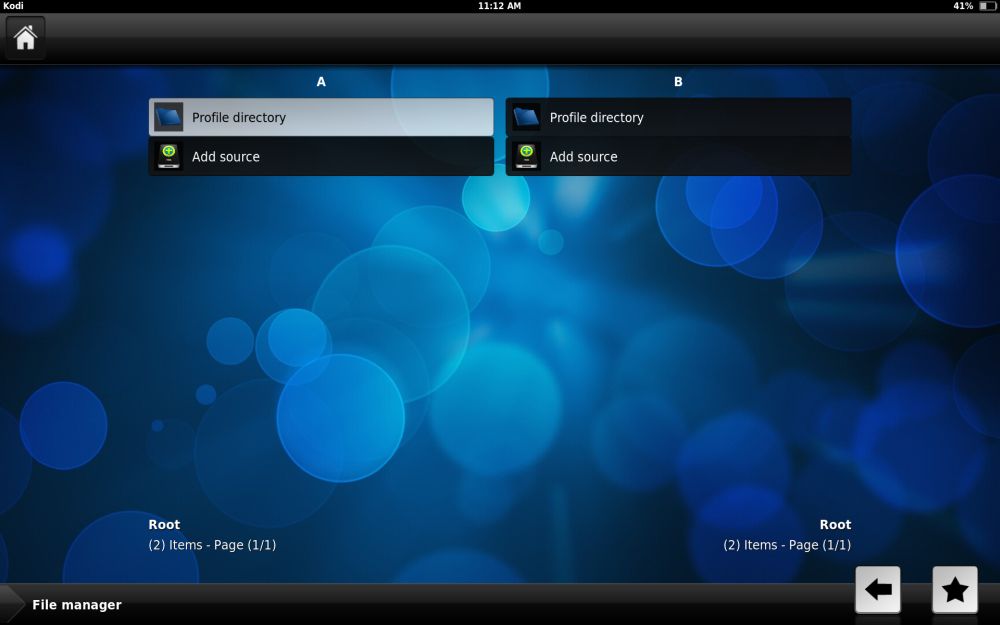Screen dimensions: 1000x625
Task: Click the add-source drive icon in panel B
Action: tap(526, 156)
